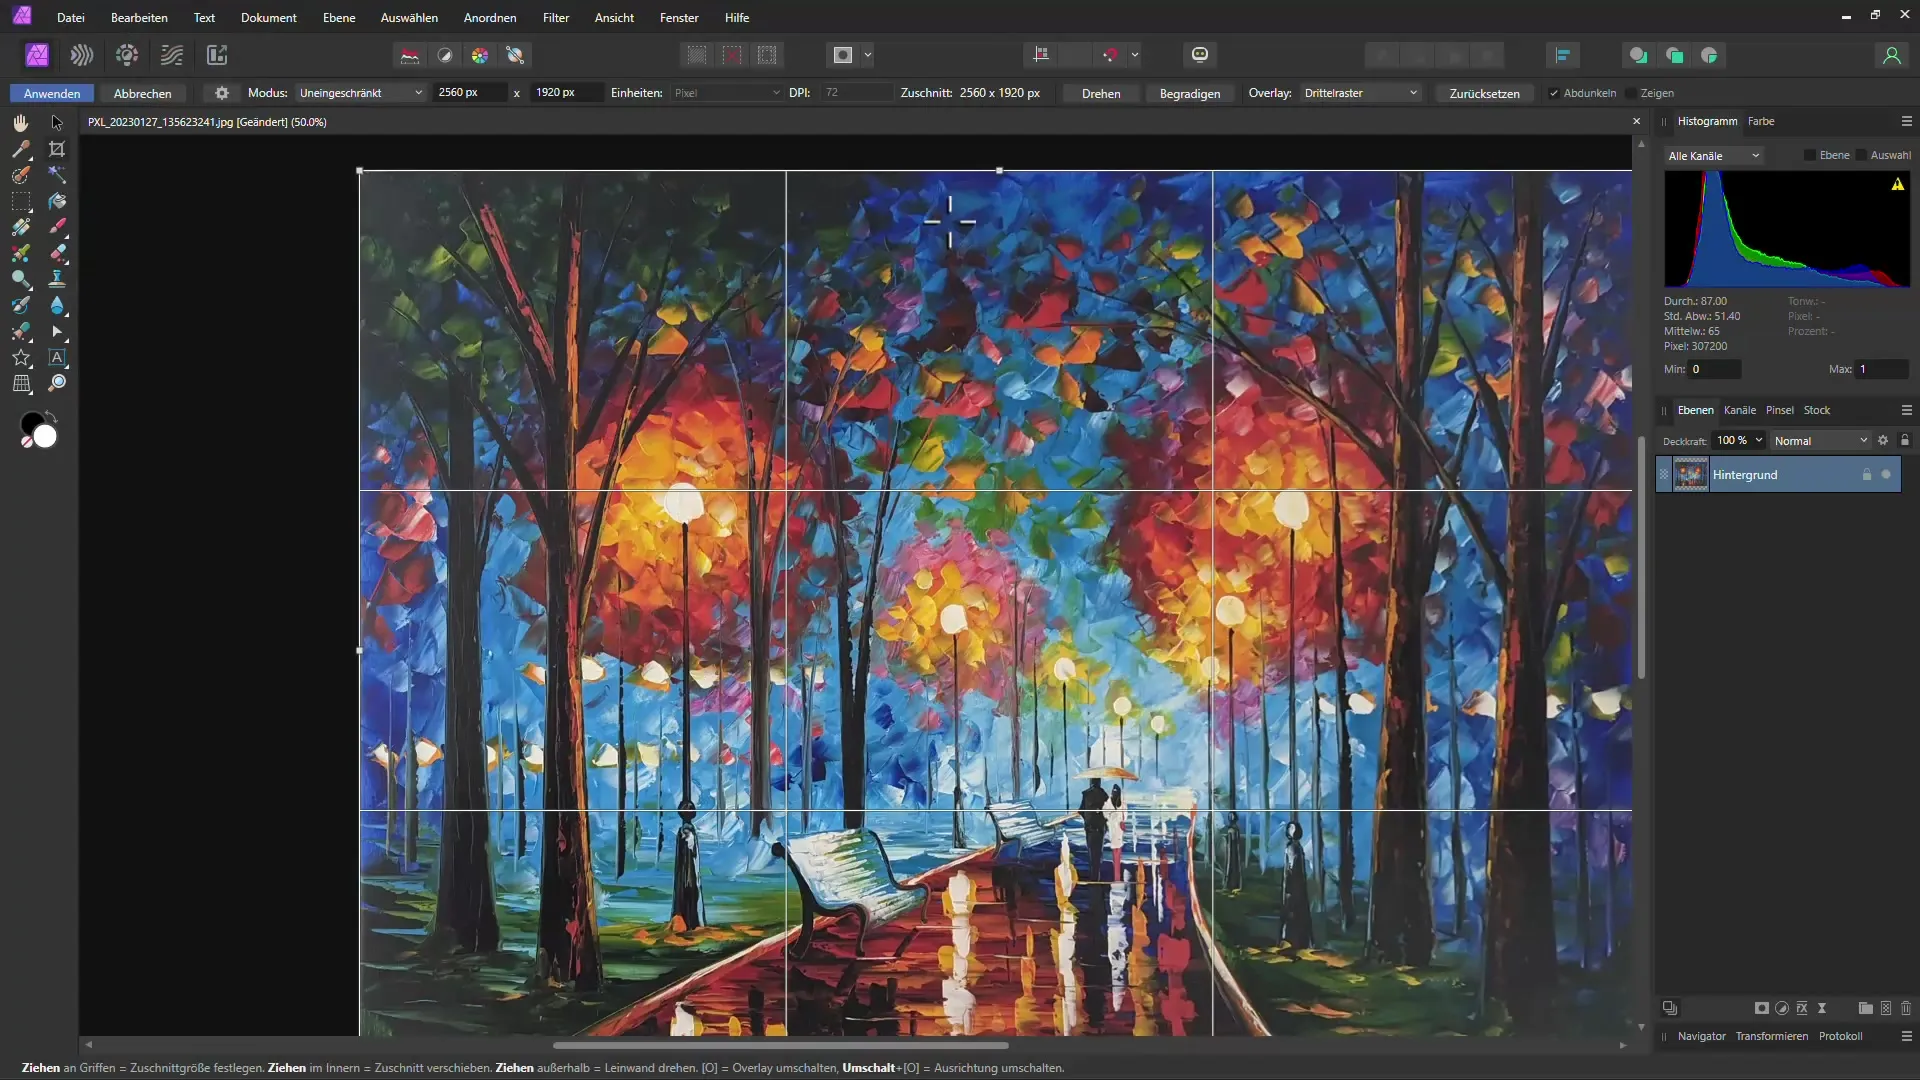Click the Anwenden button
This screenshot has width=1920, height=1080.
click(x=52, y=93)
